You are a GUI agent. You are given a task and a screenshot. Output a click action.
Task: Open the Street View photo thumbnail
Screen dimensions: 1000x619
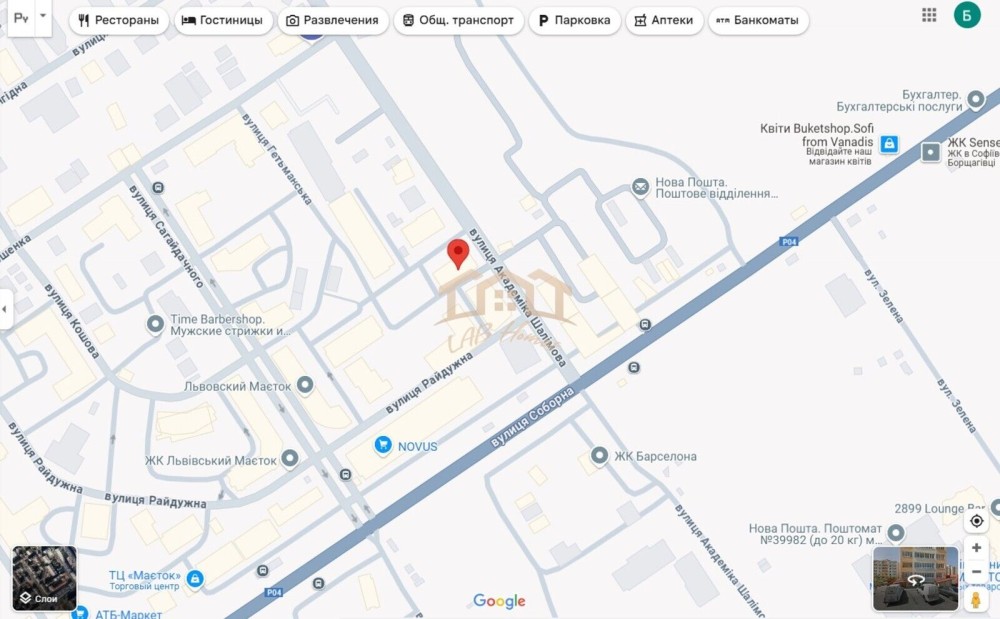[916, 579]
